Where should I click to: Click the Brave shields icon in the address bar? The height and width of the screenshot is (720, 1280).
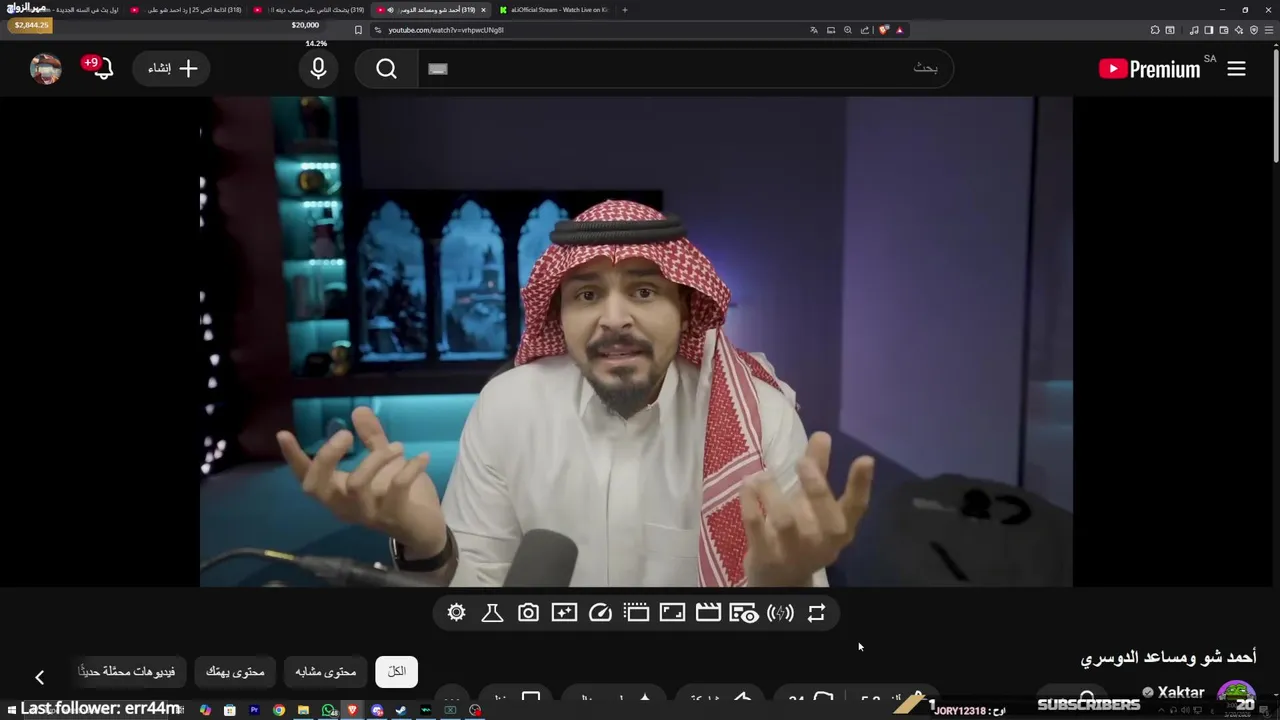click(883, 30)
